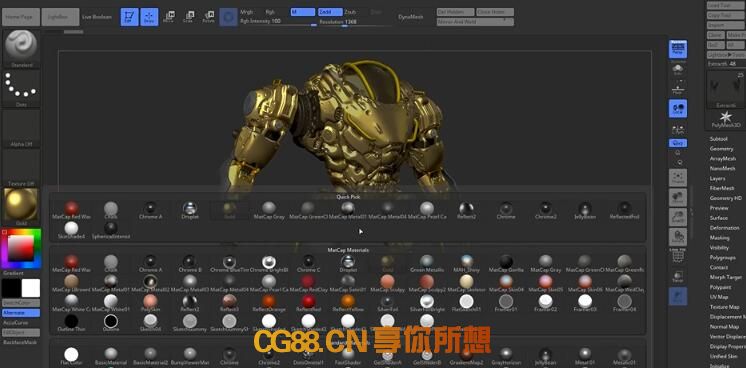This screenshot has width=746, height=368.
Task: Open the Dots stroke selector
Action: click(x=21, y=89)
